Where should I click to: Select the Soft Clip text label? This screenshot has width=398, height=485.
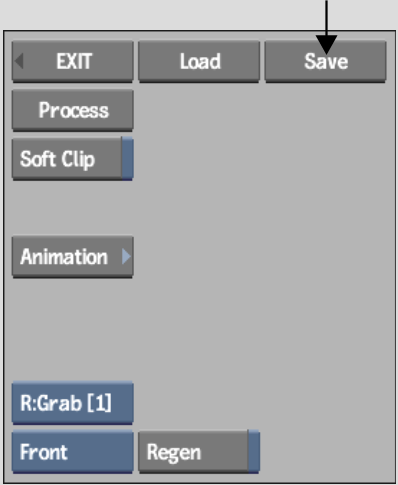pos(57,159)
